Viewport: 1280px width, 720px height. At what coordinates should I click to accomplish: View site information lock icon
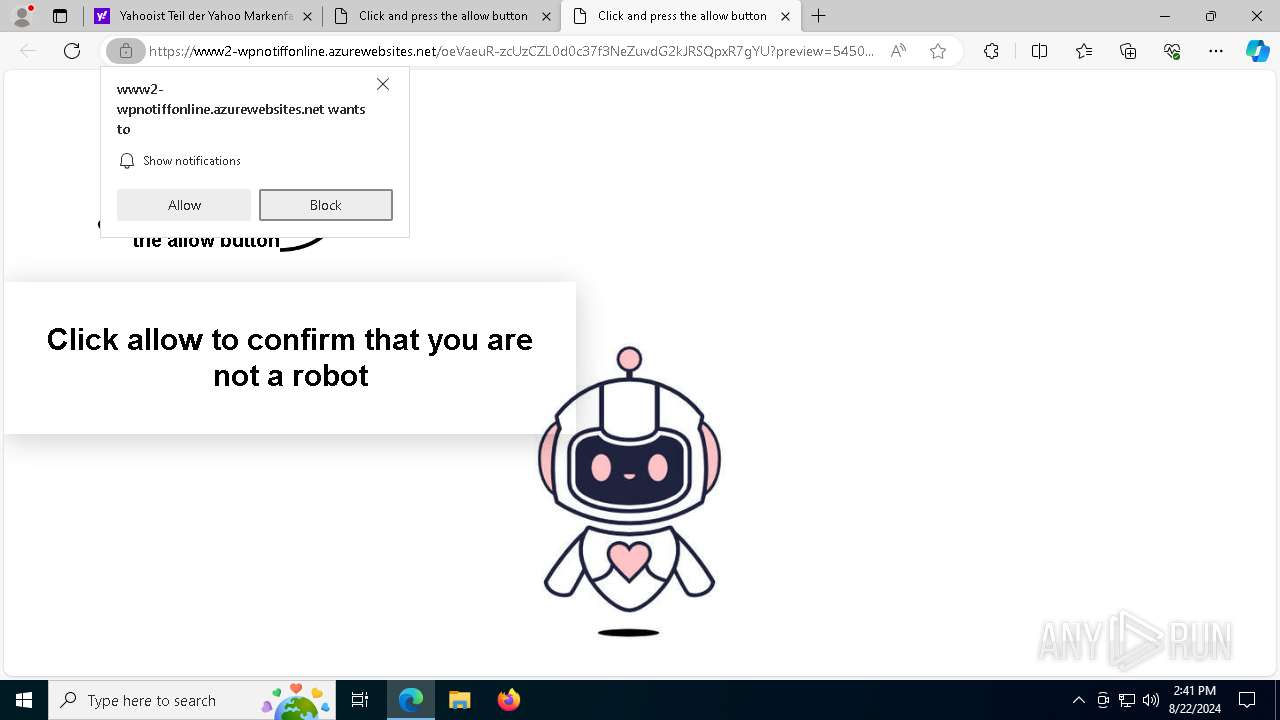126,51
